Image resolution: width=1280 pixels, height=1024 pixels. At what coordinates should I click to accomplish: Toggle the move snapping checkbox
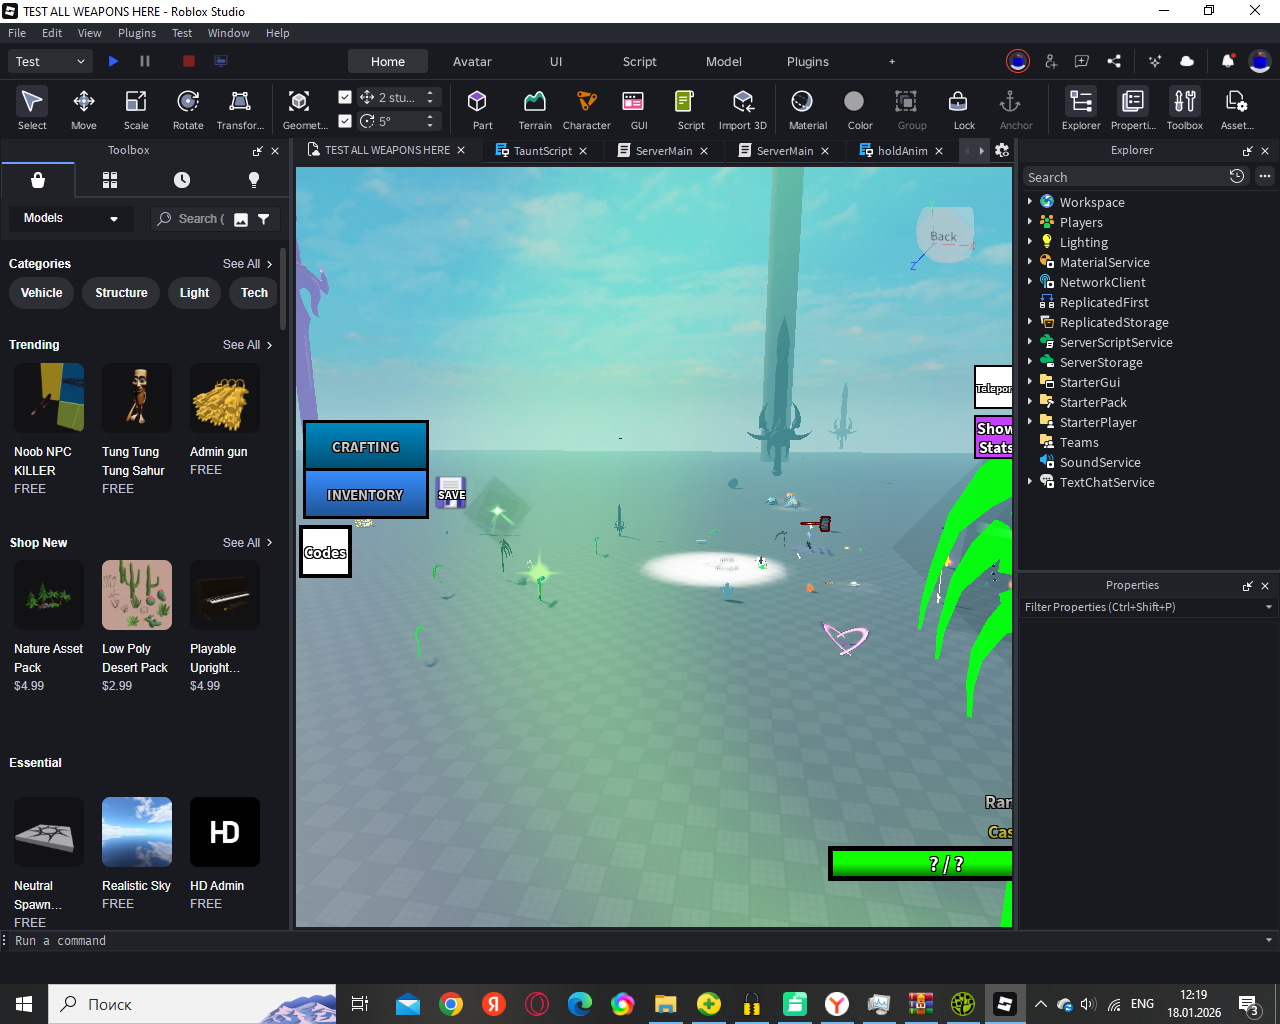(x=345, y=97)
